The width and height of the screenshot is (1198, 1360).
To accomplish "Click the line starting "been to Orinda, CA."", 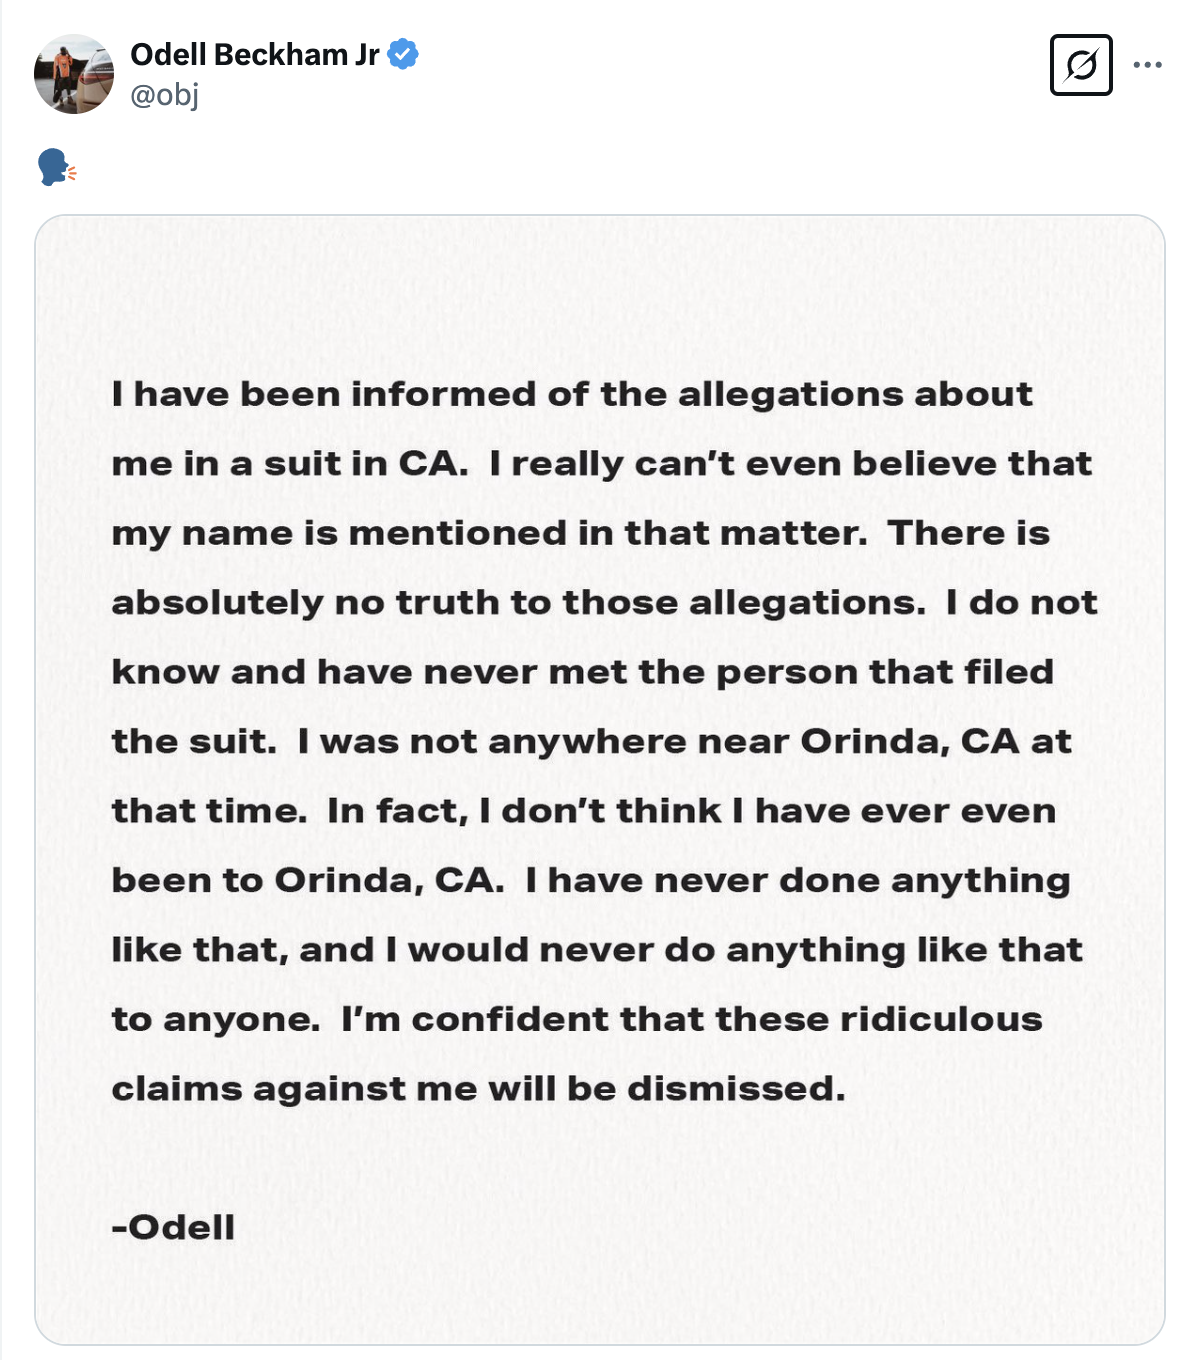I will tap(591, 881).
